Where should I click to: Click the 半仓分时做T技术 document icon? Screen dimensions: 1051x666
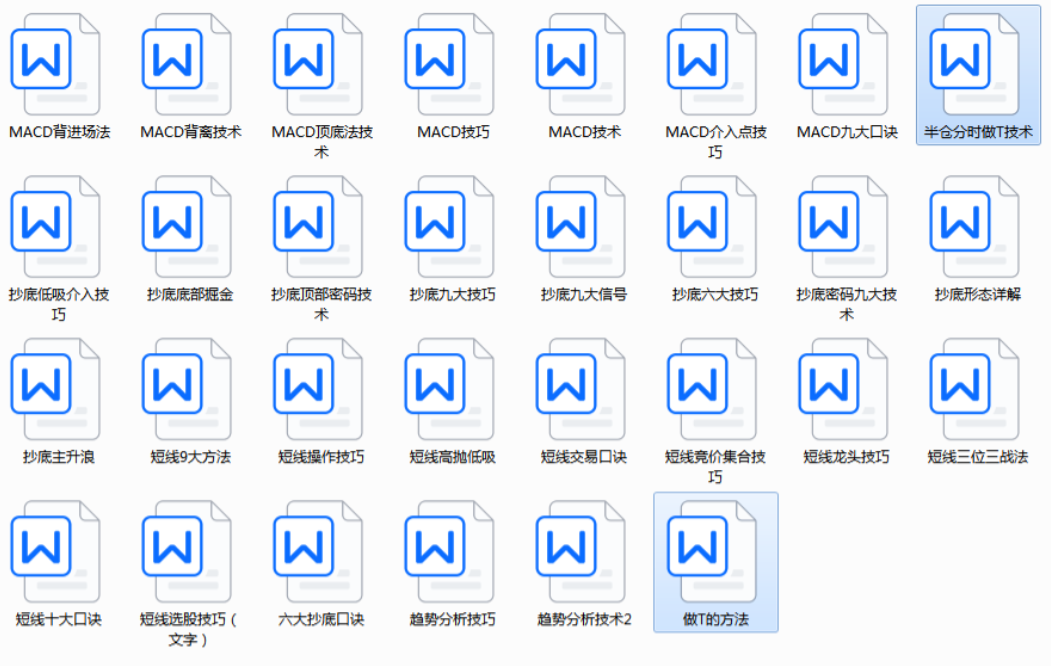[x=975, y=64]
